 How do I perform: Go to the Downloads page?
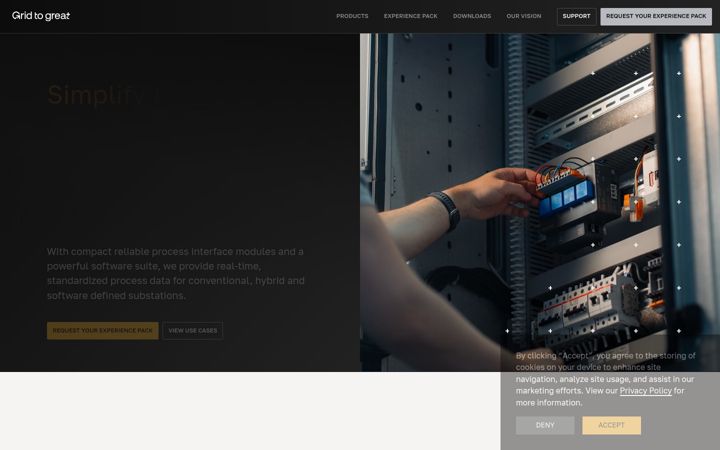click(472, 16)
